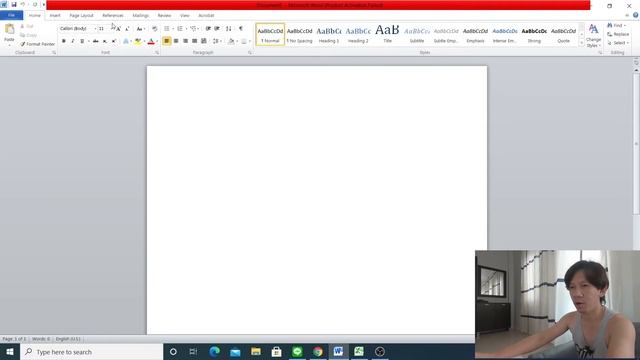Viewport: 640px width, 360px height.
Task: Toggle bold formatting
Action: (64, 41)
